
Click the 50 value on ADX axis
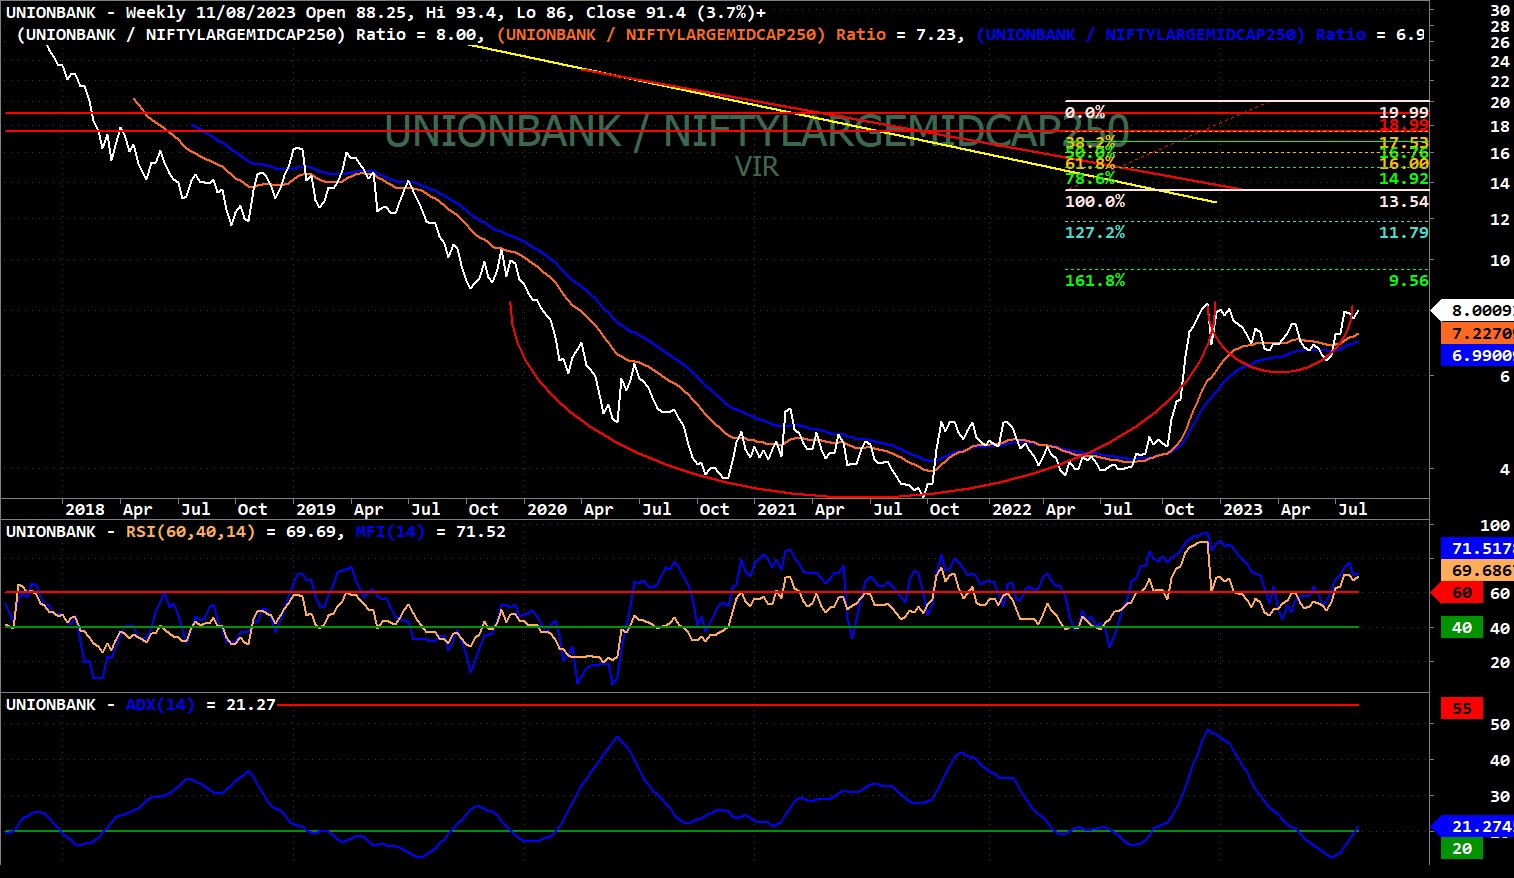pos(1500,725)
